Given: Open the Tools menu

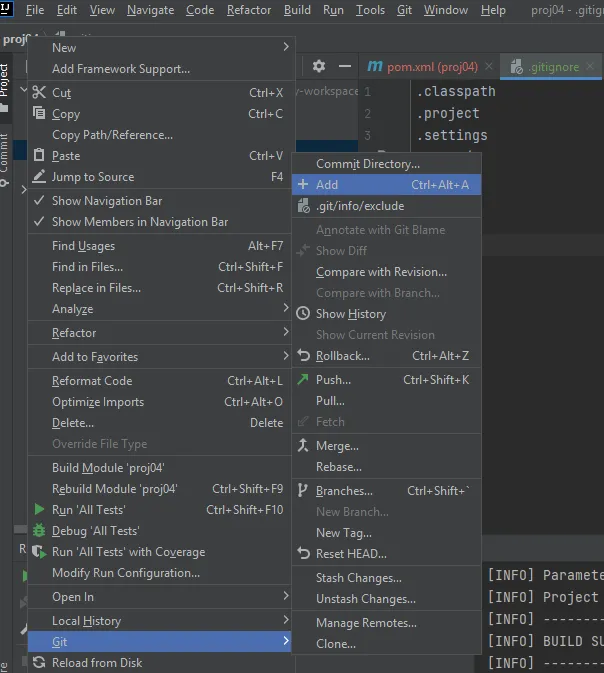Looking at the screenshot, I should (x=370, y=10).
